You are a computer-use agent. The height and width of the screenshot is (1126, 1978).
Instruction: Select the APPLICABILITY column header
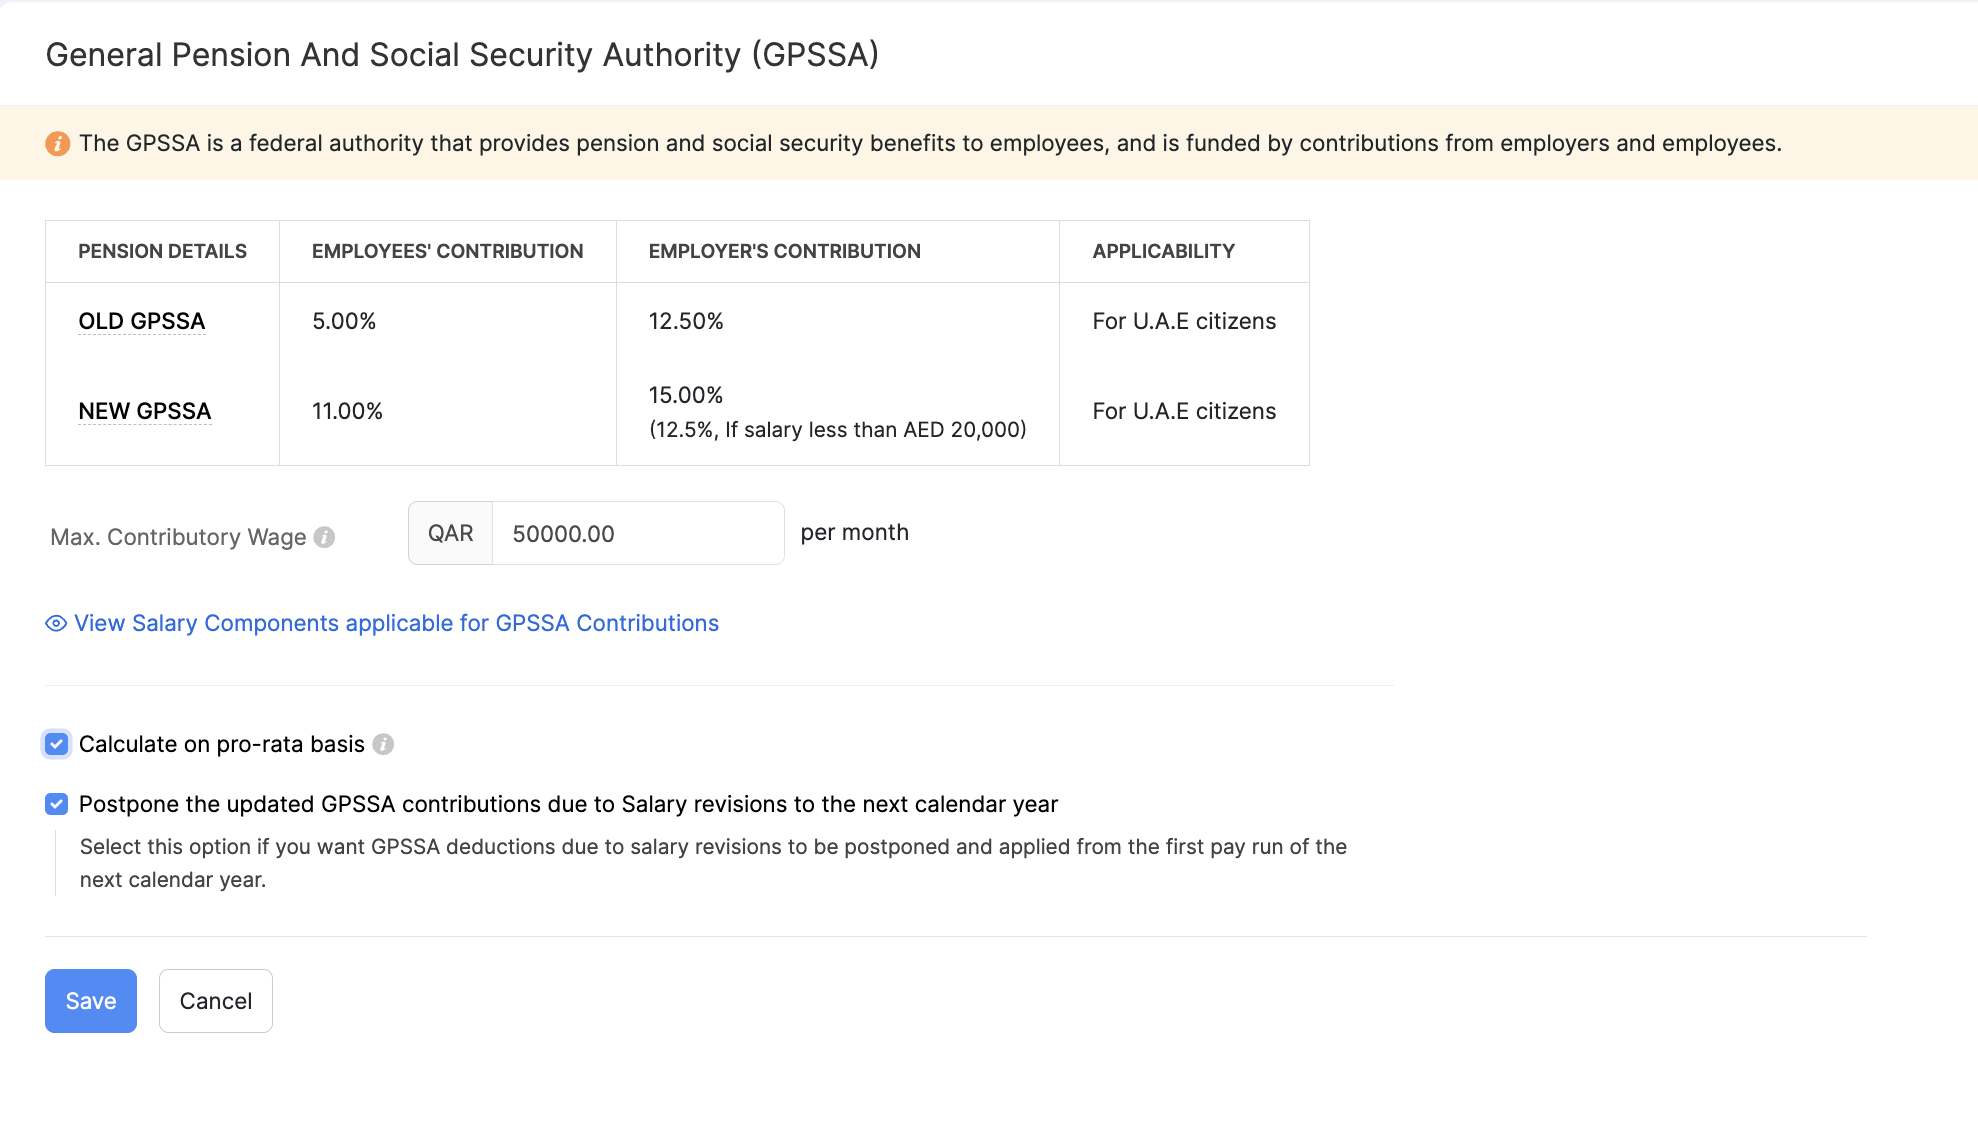tap(1163, 251)
